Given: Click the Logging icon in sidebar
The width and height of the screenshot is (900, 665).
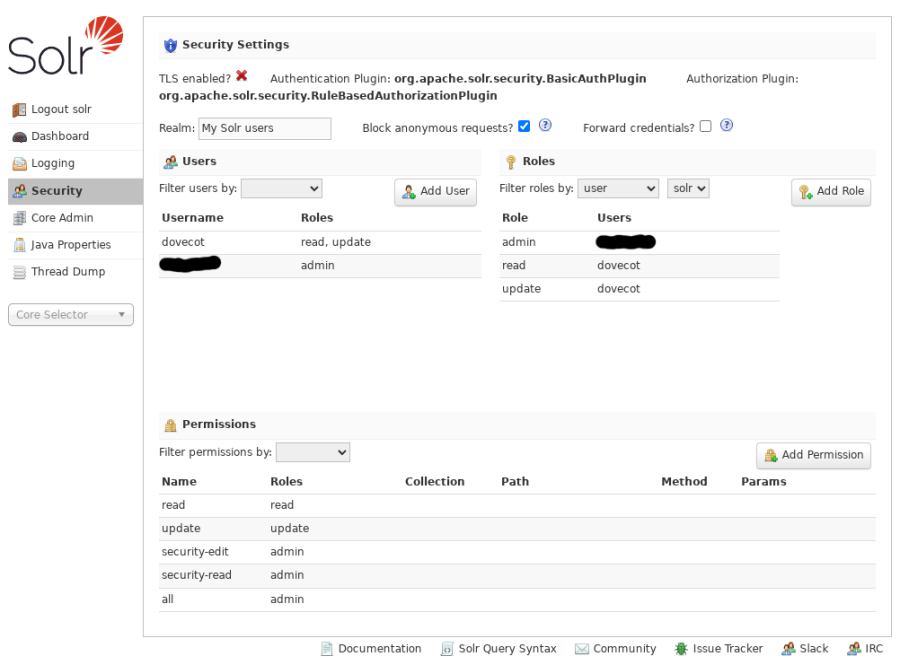Looking at the screenshot, I should tap(20, 164).
